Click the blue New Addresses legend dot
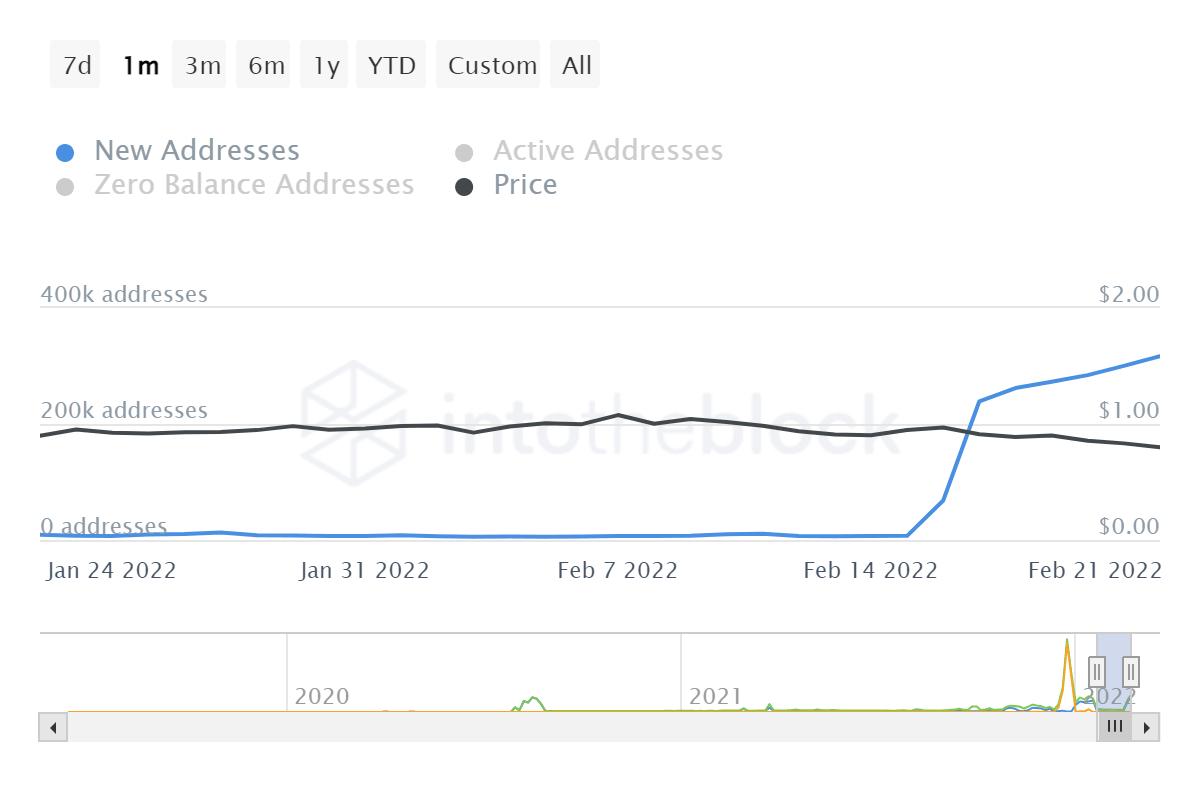The height and width of the screenshot is (800, 1200). tap(66, 151)
